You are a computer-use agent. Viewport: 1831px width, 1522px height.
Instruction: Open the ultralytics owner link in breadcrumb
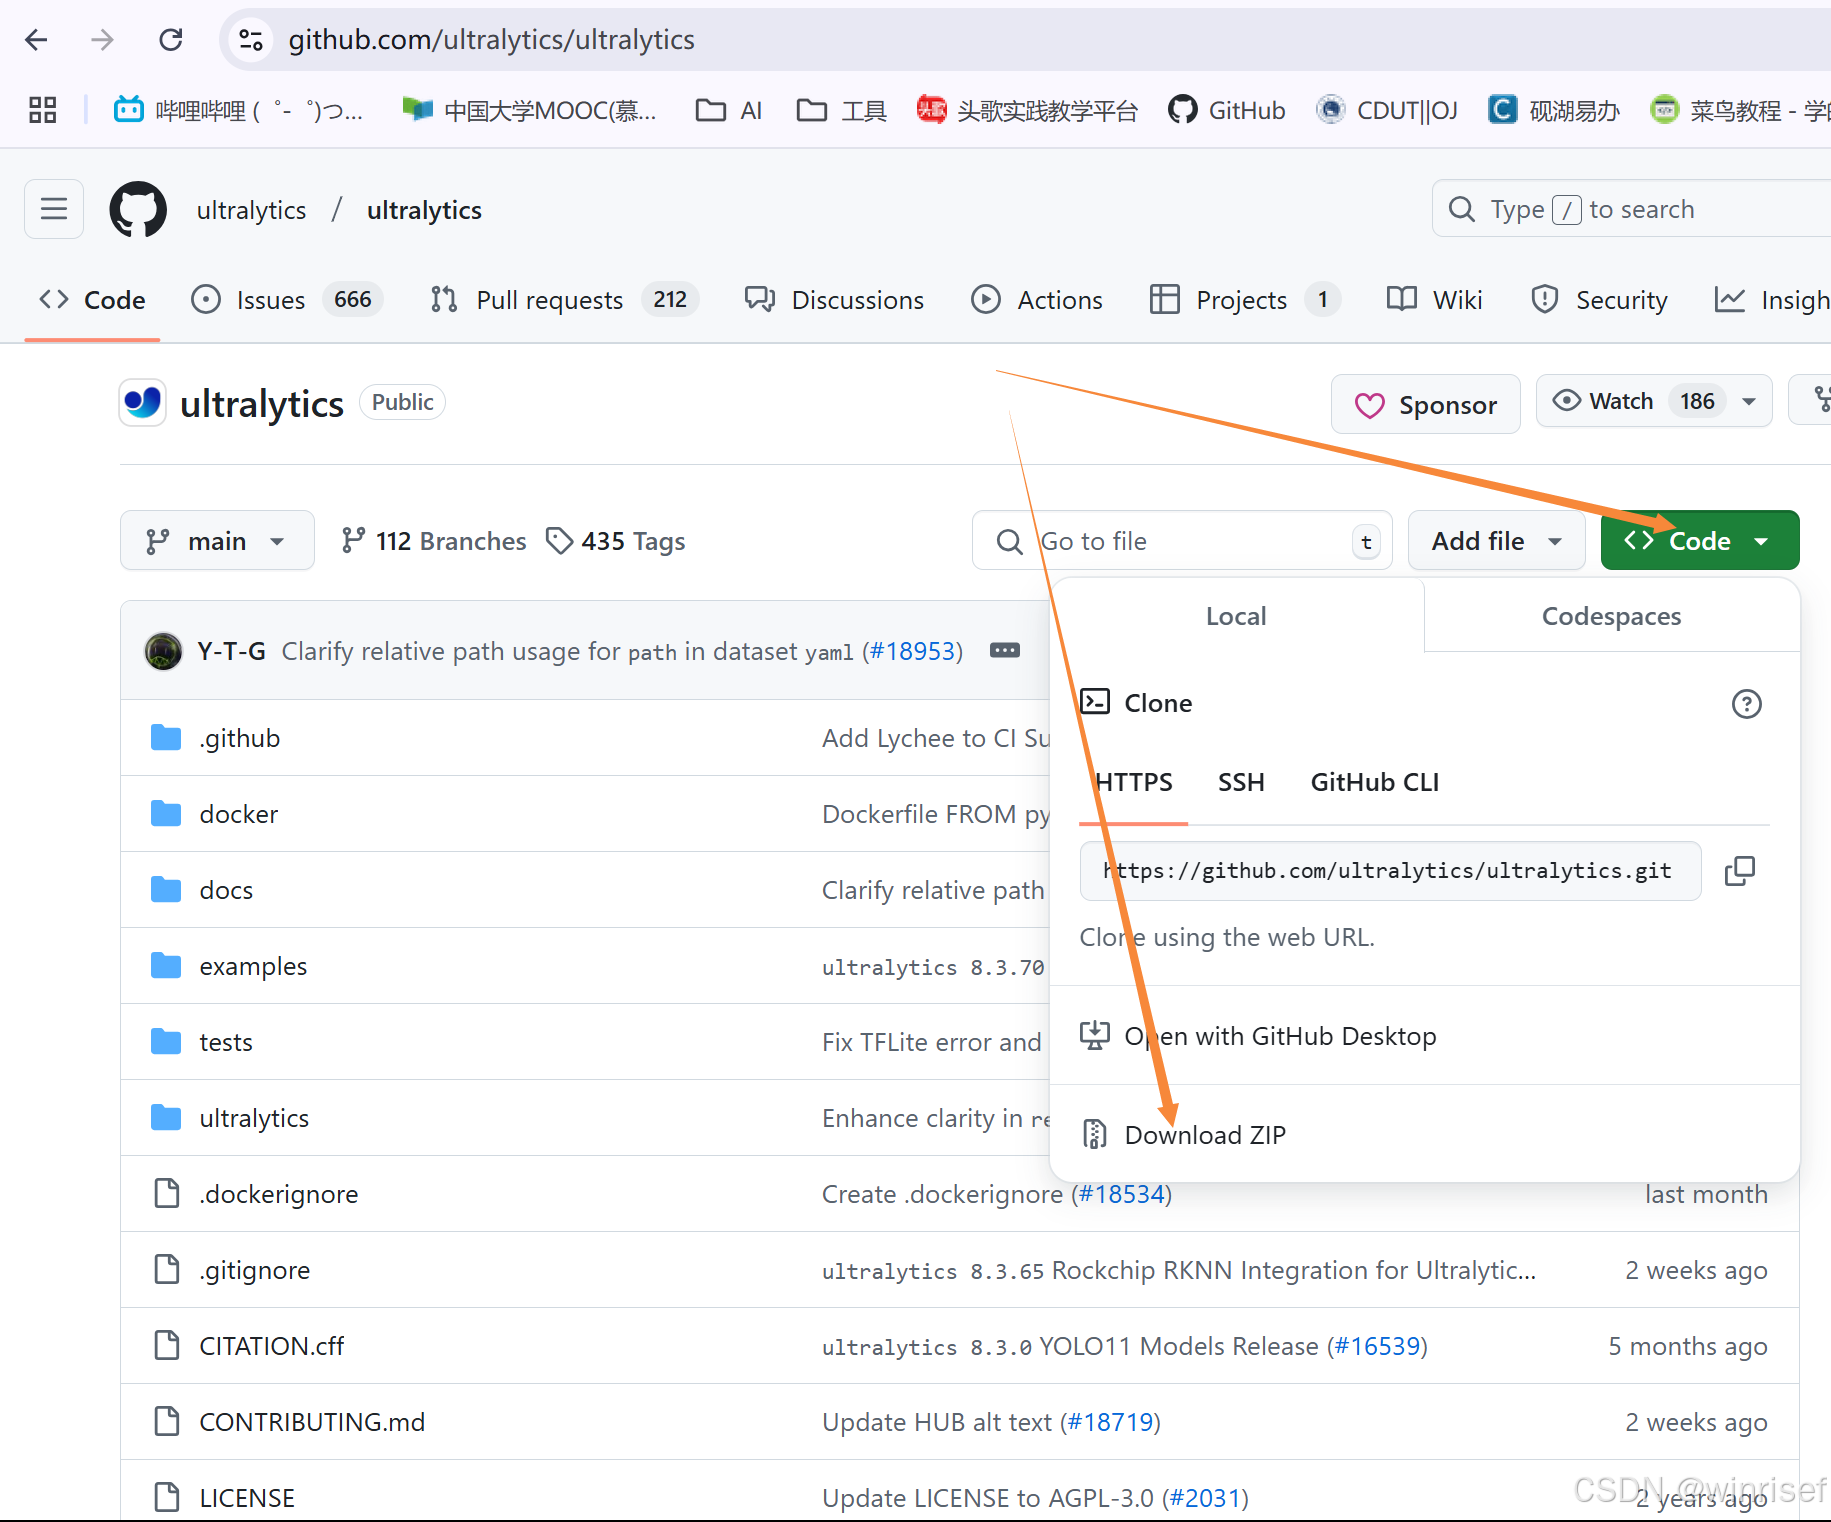(251, 210)
